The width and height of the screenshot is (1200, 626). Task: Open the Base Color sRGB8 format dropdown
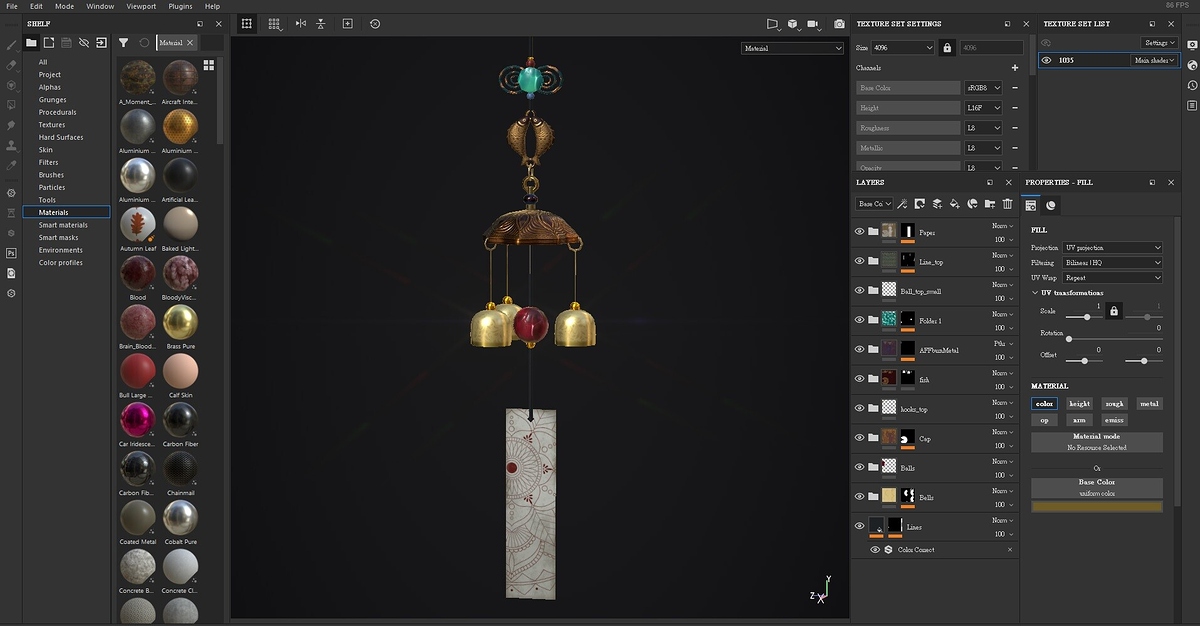983,88
